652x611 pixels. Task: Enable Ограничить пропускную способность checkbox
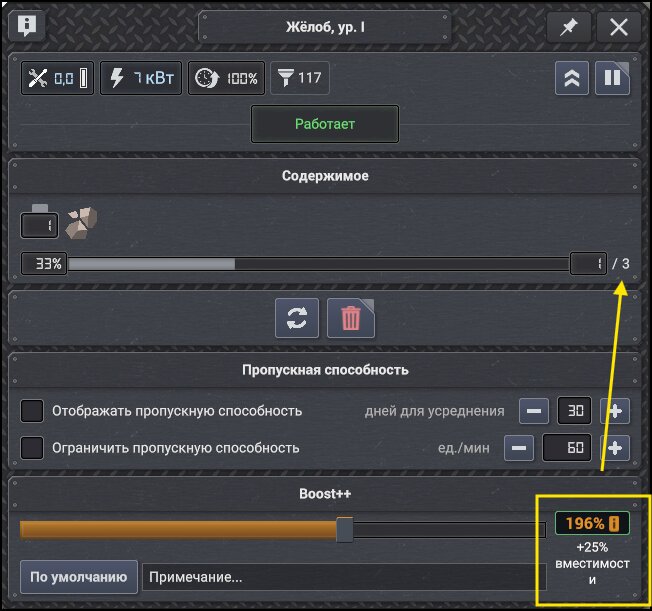[x=32, y=448]
